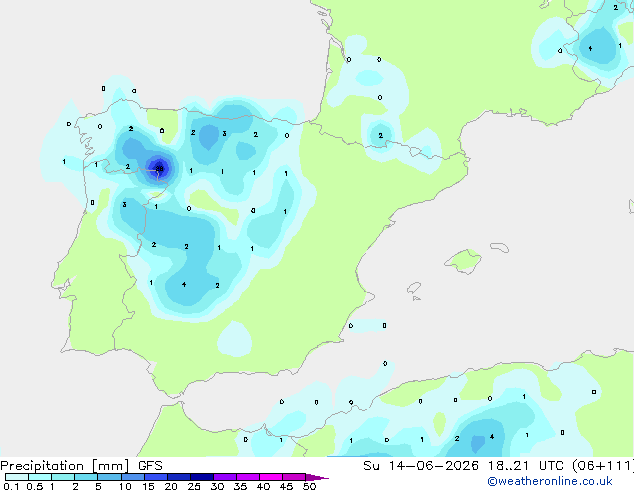This screenshot has height=490, width=634.
Task: Click the legend label '0.1'
Action: pyautogui.click(x=11, y=486)
